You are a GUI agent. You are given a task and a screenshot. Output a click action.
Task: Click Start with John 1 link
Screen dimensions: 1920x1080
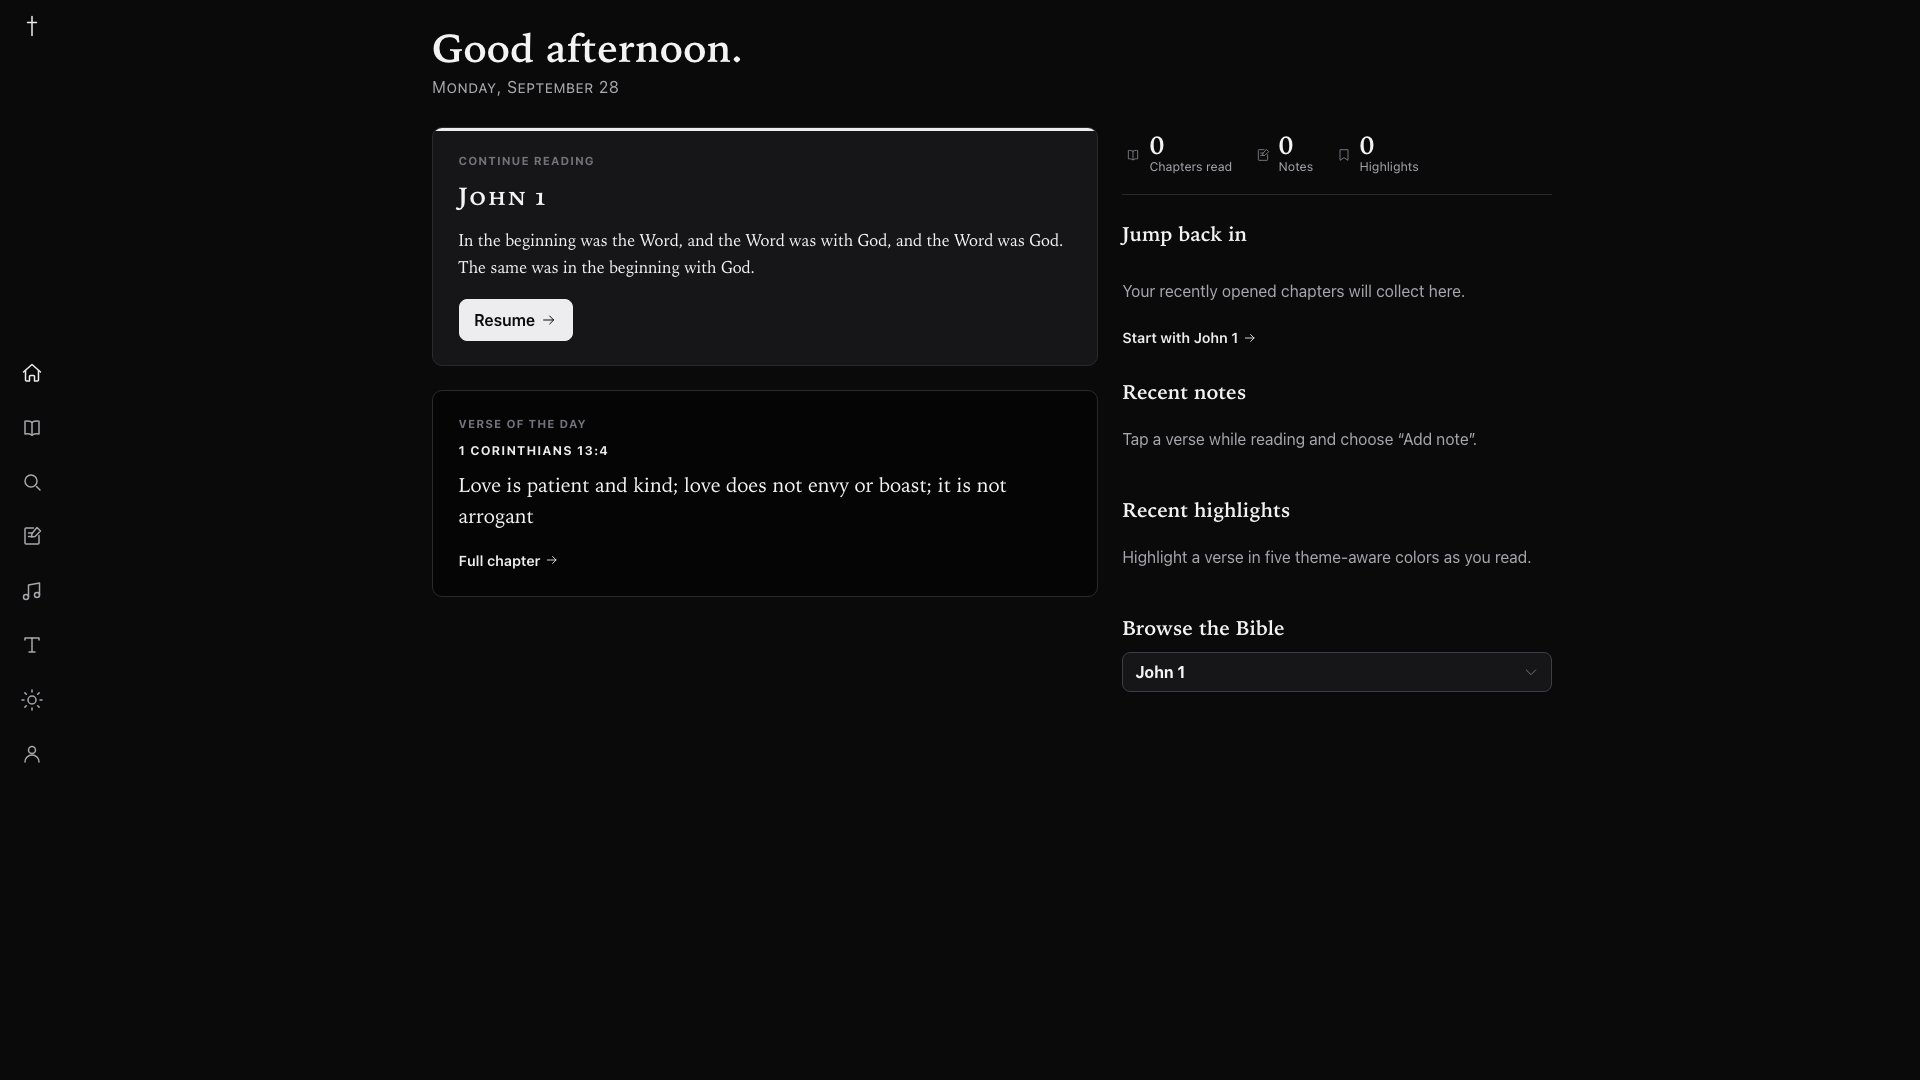(x=1189, y=338)
